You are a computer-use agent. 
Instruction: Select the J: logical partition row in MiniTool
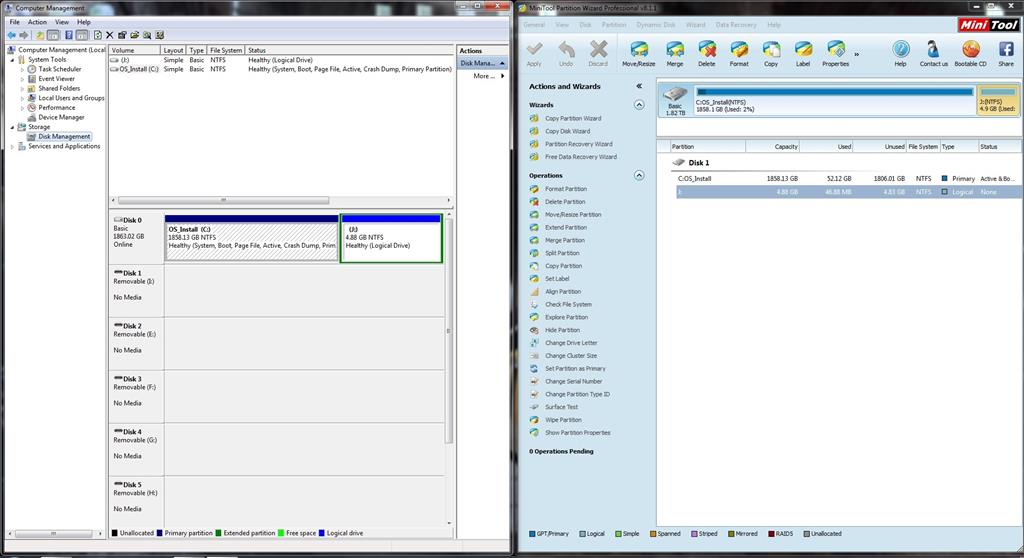849,192
